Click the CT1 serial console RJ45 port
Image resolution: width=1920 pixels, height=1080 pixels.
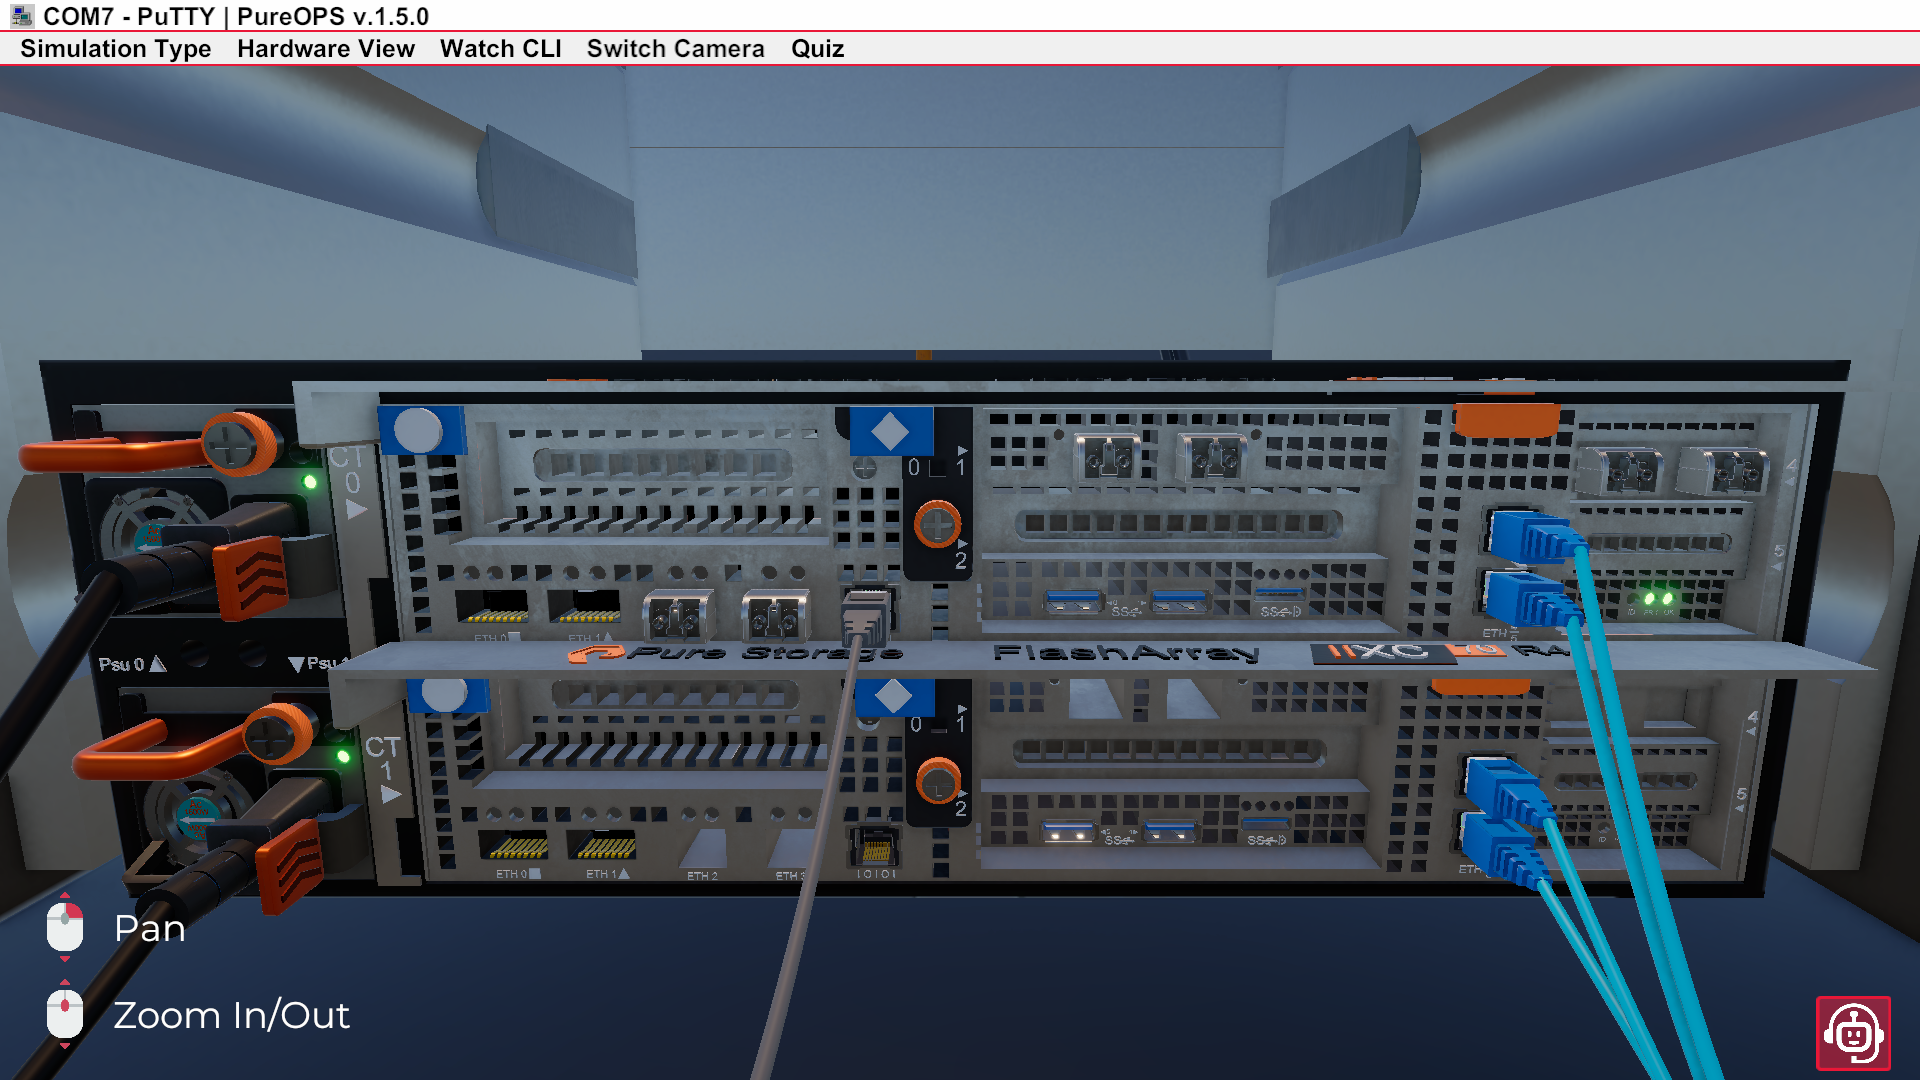coord(875,848)
